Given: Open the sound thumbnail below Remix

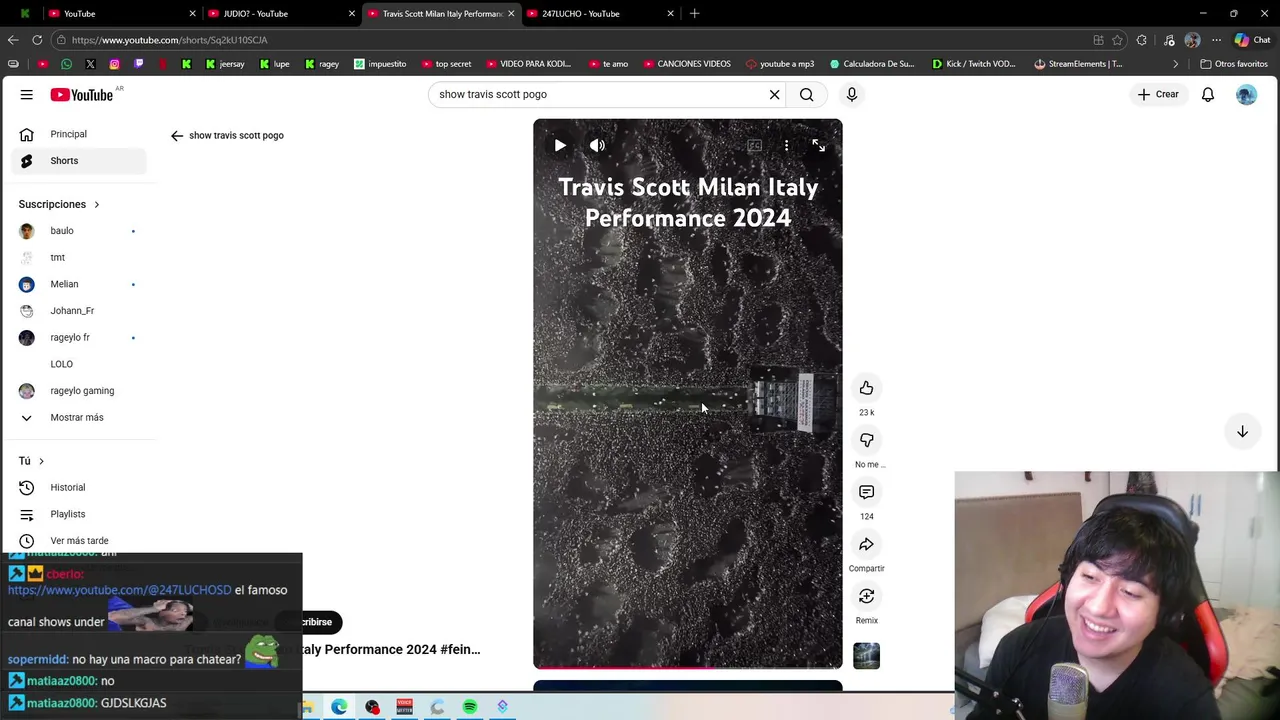Looking at the screenshot, I should [866, 656].
